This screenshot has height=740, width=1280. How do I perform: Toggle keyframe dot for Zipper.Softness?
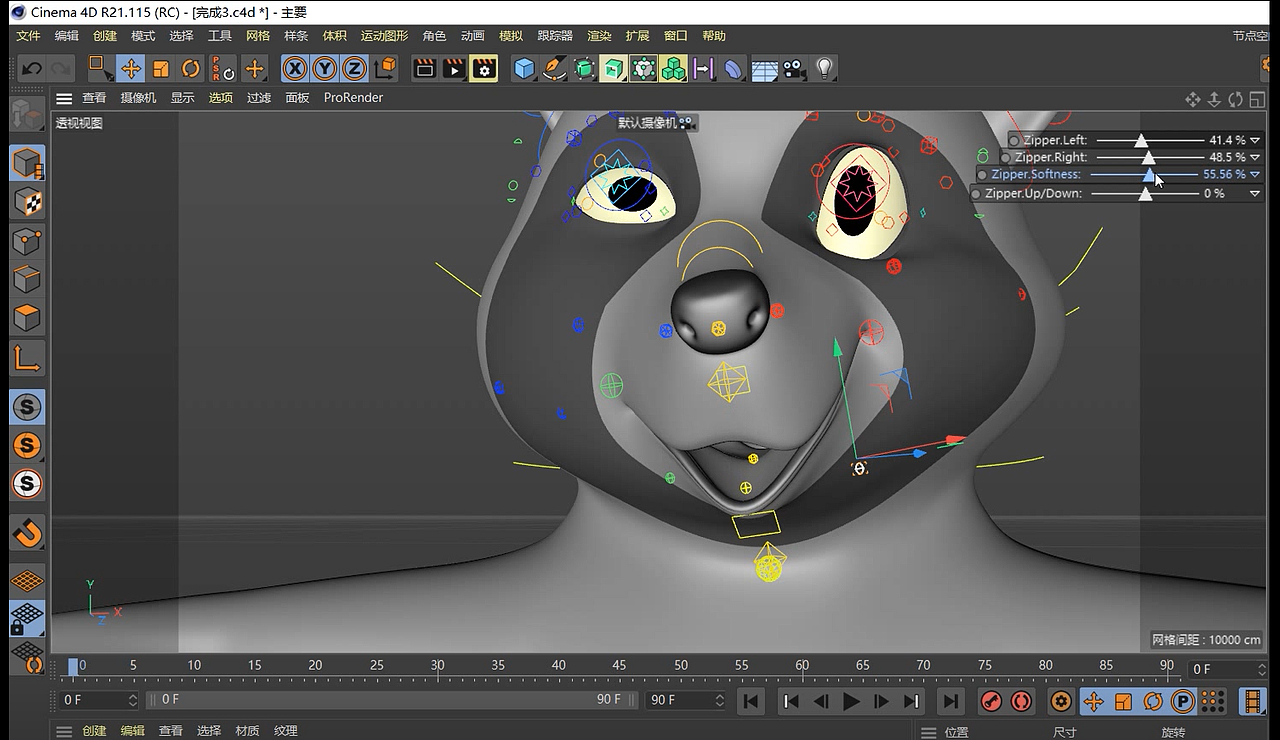[983, 175]
